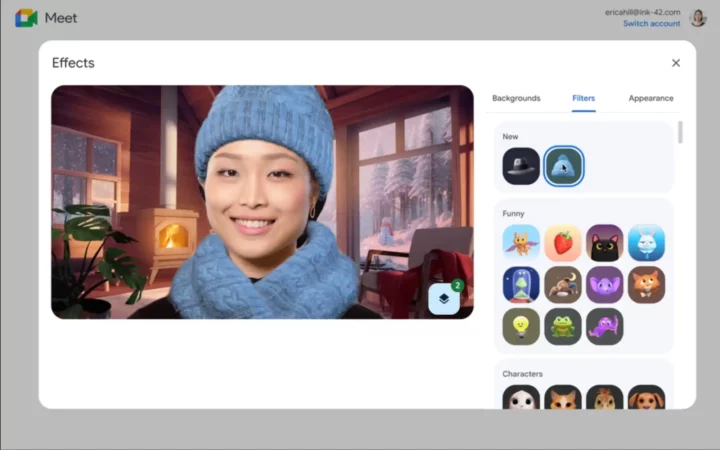Choose the purple dancing dinosaur filter
Image resolution: width=720 pixels, height=450 pixels.
(605, 326)
